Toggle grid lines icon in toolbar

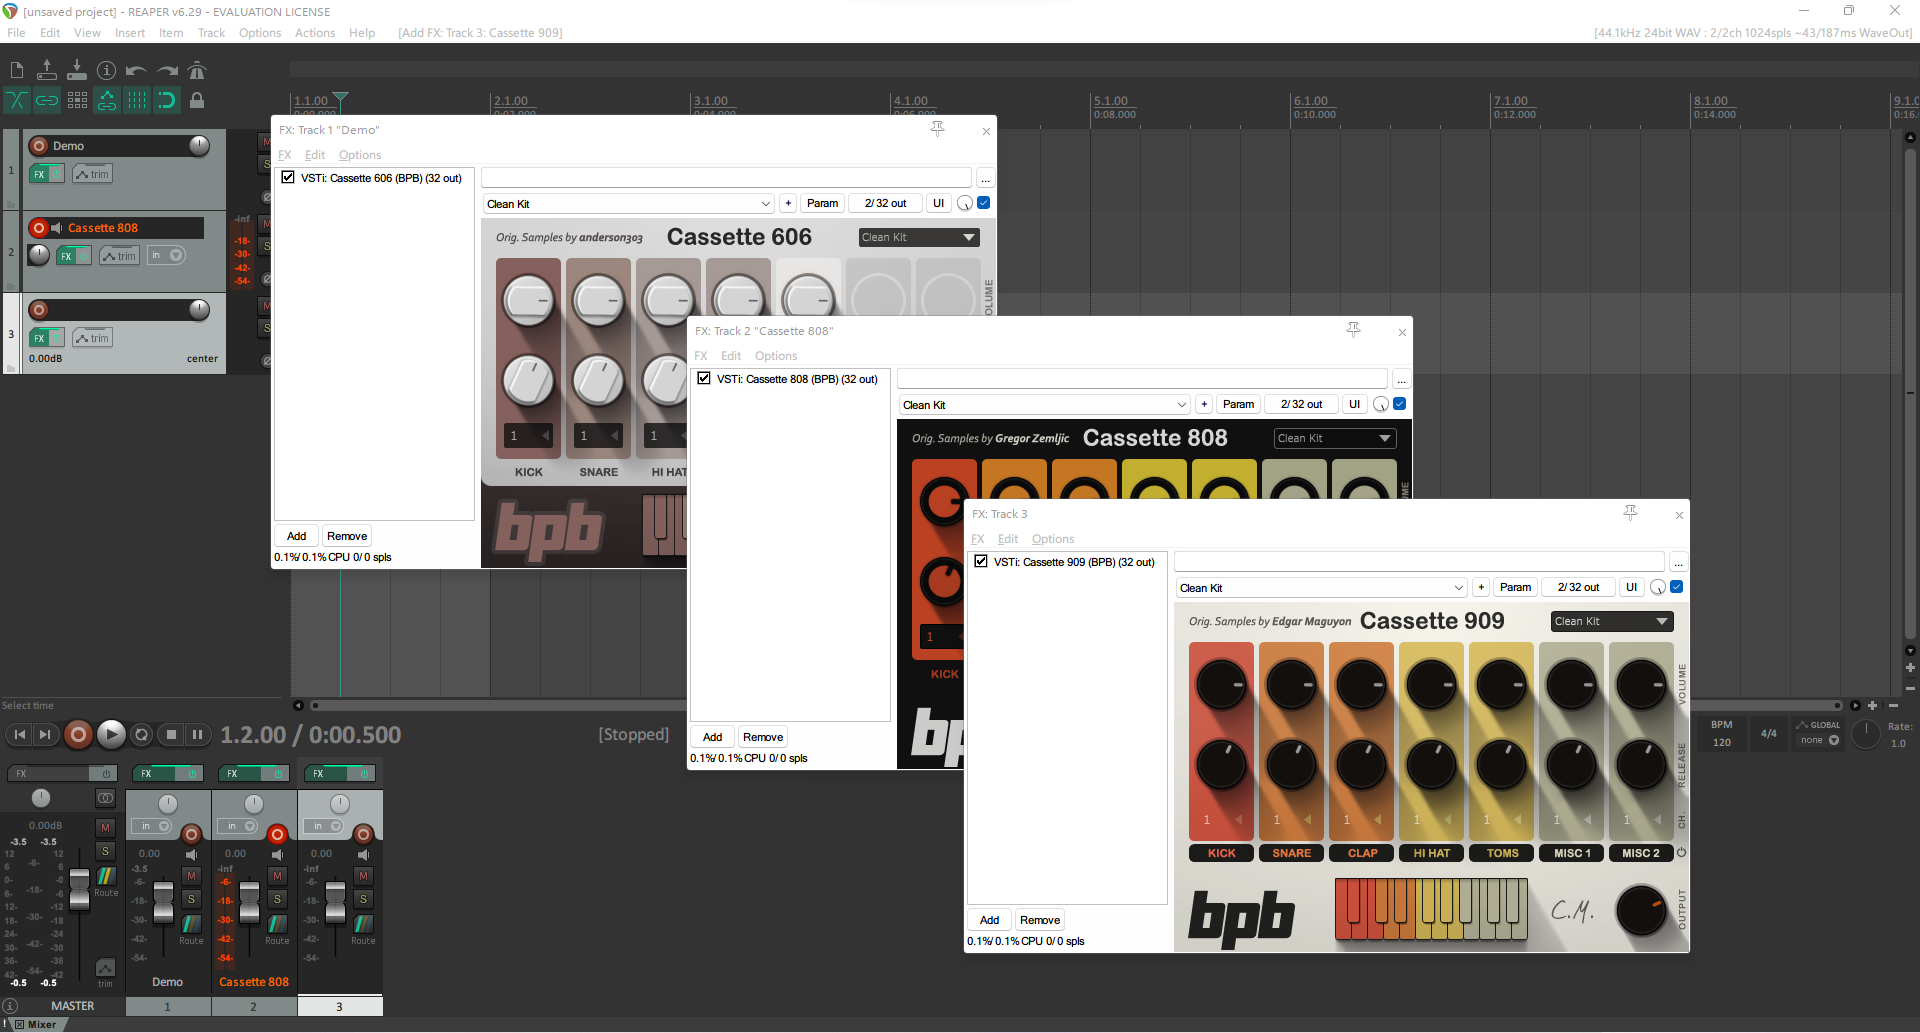[x=137, y=100]
